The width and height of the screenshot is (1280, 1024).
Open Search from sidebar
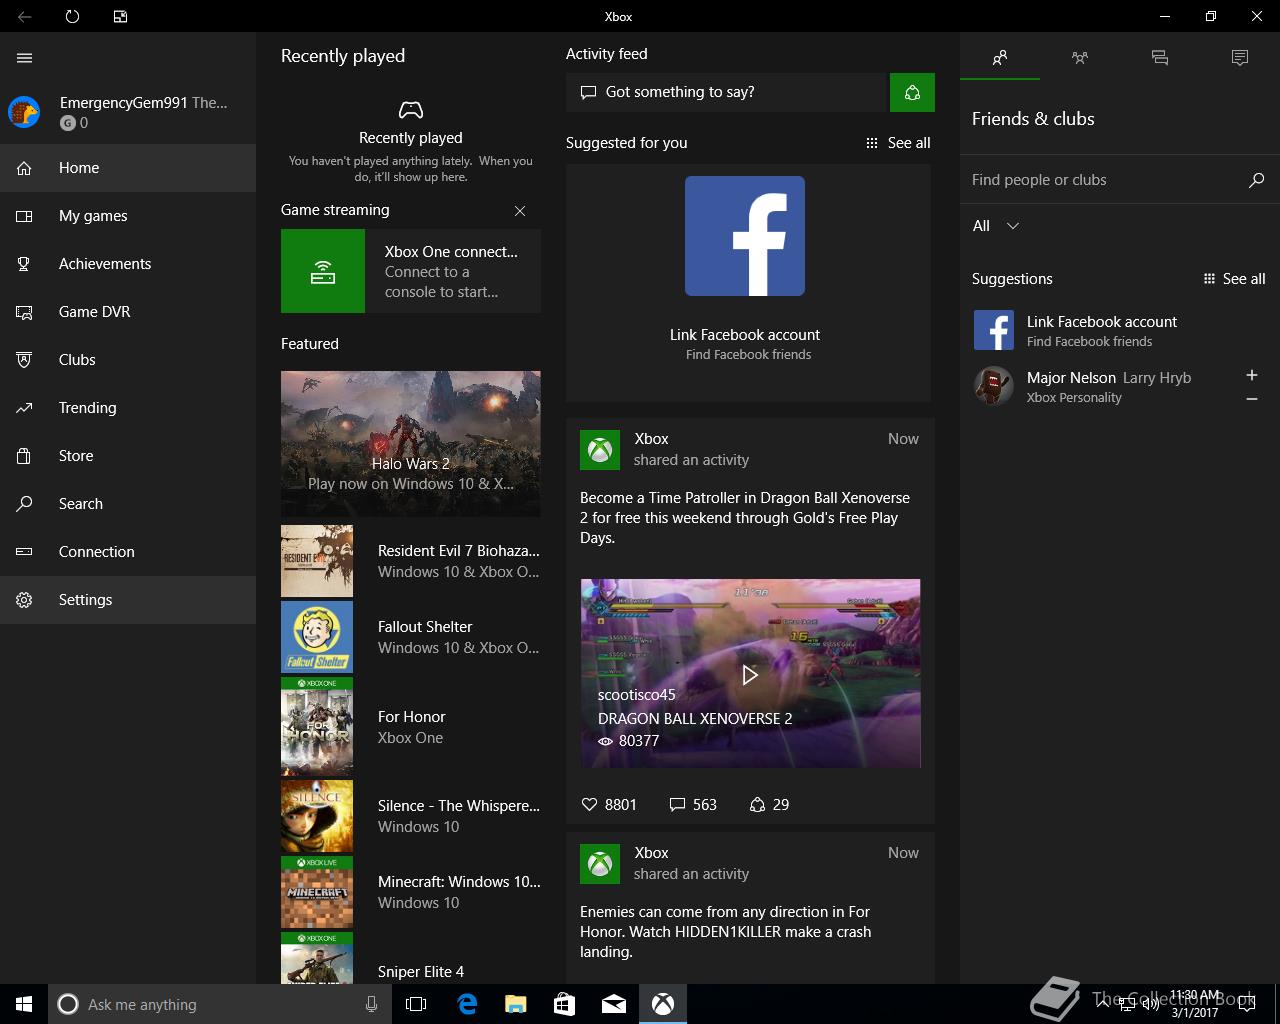tap(128, 504)
